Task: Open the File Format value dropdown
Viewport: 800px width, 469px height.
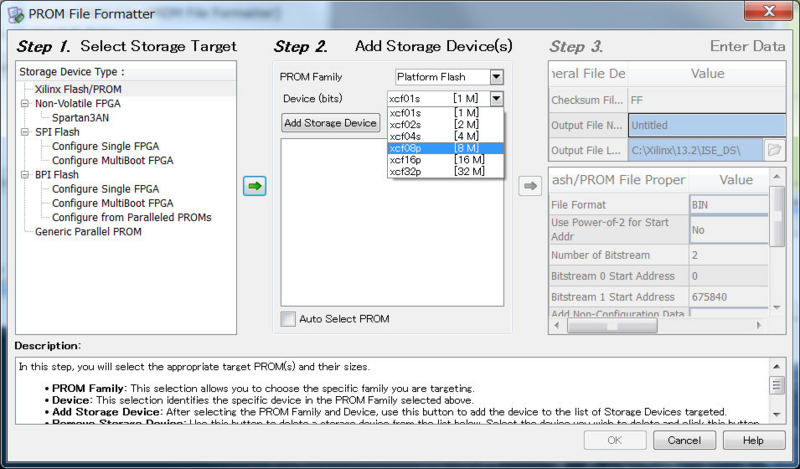Action: tap(729, 205)
